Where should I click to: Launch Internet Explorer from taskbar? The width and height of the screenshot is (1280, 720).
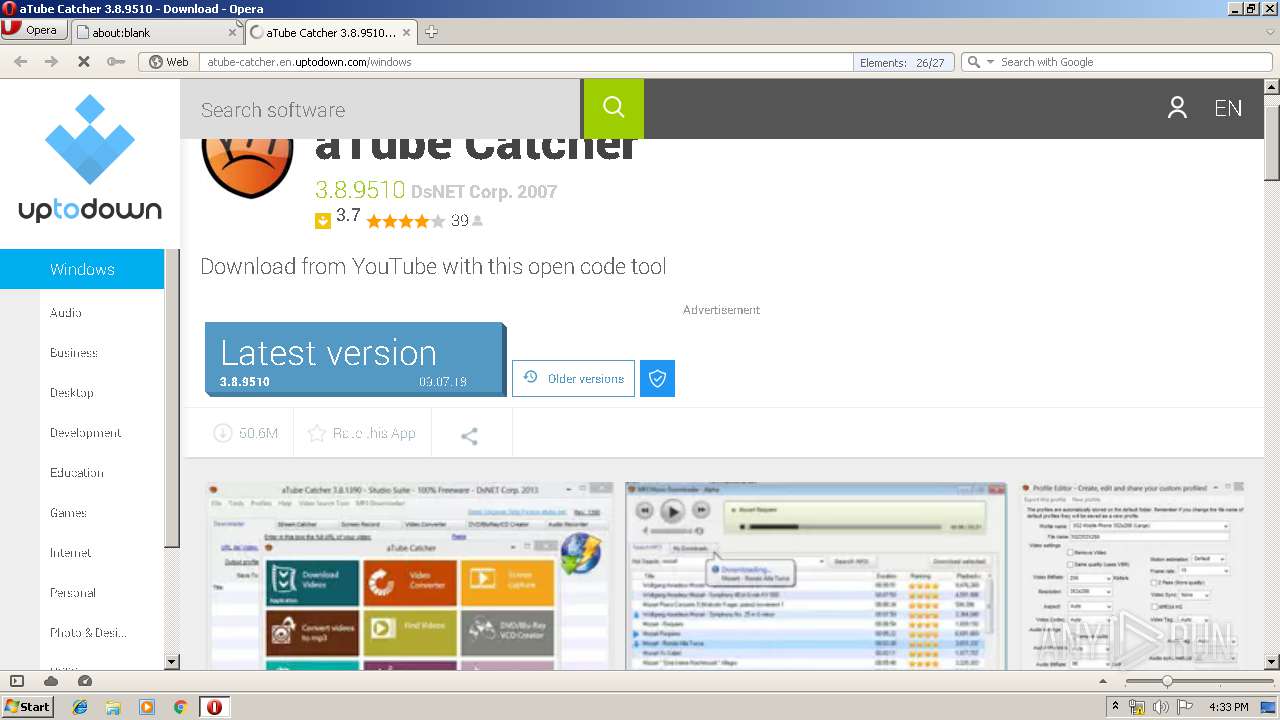(80, 707)
